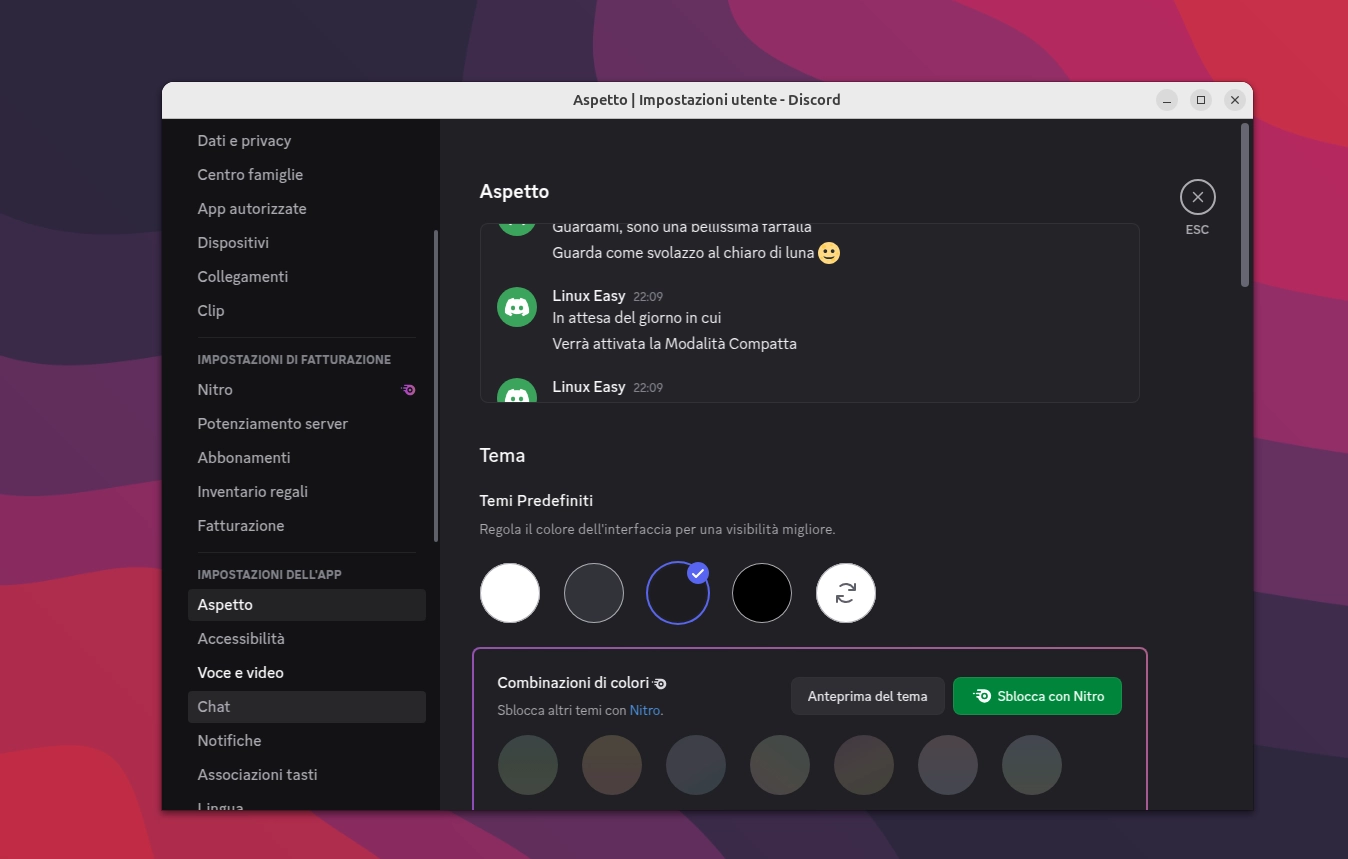The width and height of the screenshot is (1348, 859).
Task: Click Nitro icon beside Combinazioni di colori
Action: point(660,683)
